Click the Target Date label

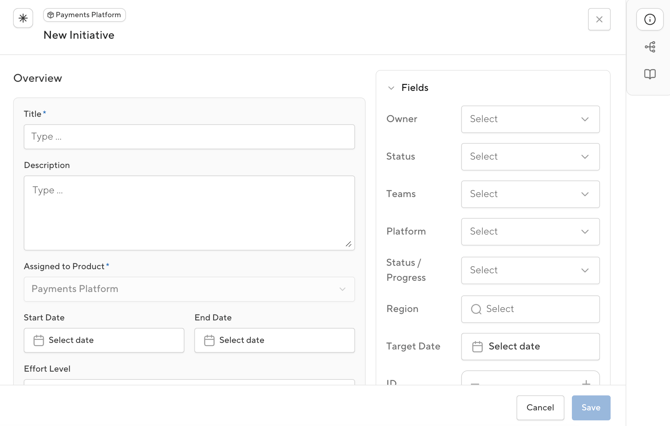click(413, 347)
